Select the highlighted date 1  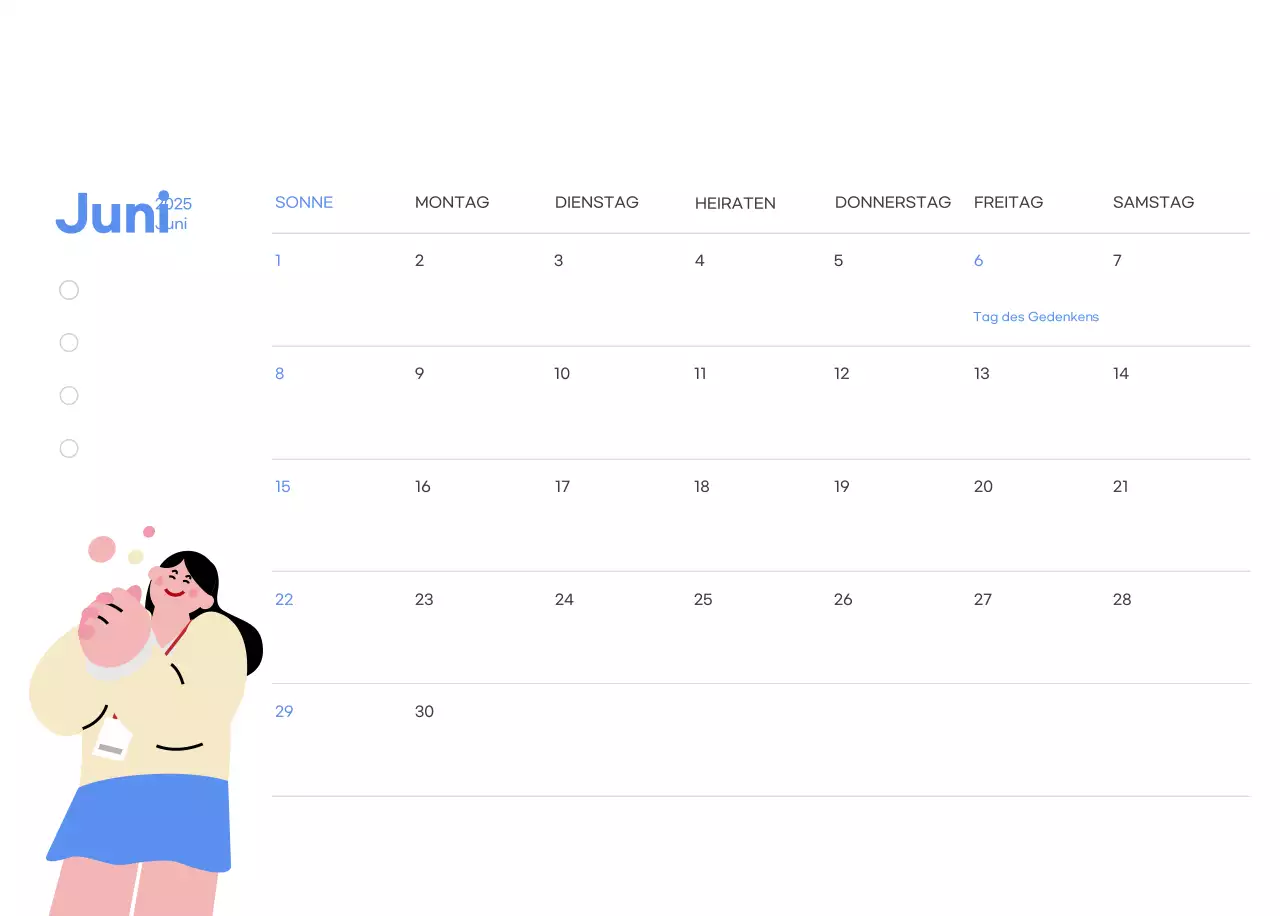coord(278,260)
